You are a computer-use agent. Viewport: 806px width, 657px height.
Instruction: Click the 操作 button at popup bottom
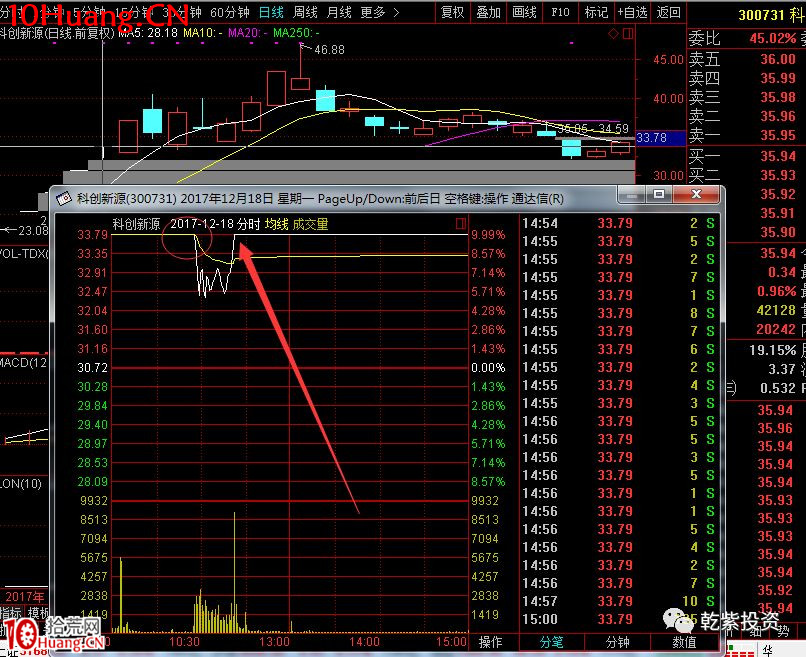tap(490, 642)
